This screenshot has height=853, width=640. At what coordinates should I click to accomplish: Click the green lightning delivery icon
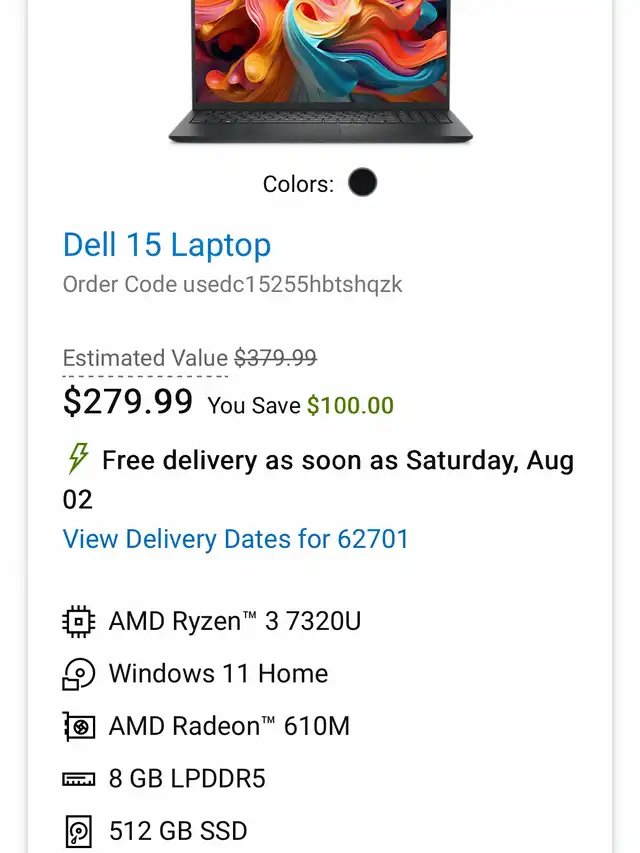point(78,460)
